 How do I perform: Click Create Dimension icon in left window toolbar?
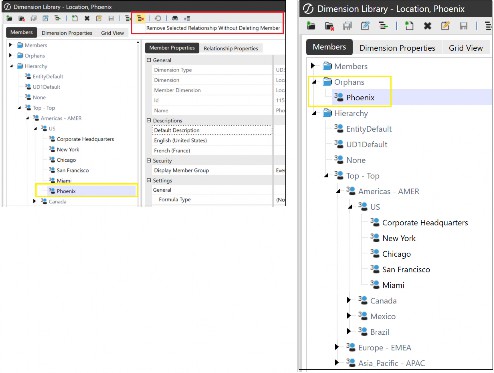(9, 18)
